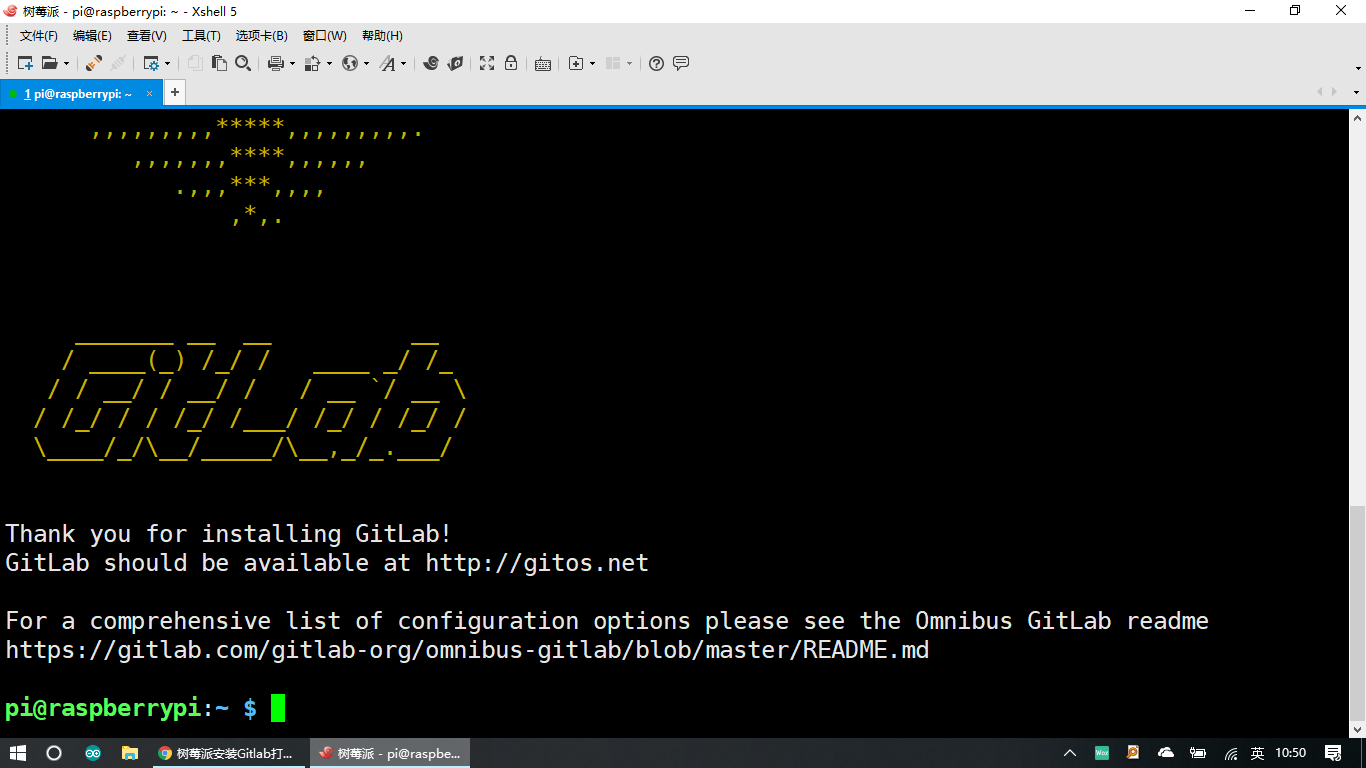This screenshot has height=768, width=1366.
Task: Open the 窗口(W) menu
Action: 325,36
